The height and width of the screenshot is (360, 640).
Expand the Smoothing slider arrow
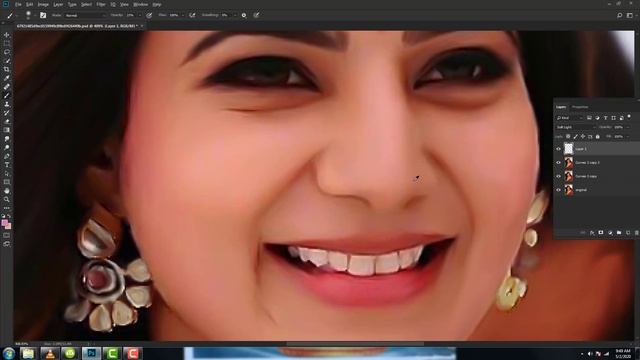click(235, 15)
